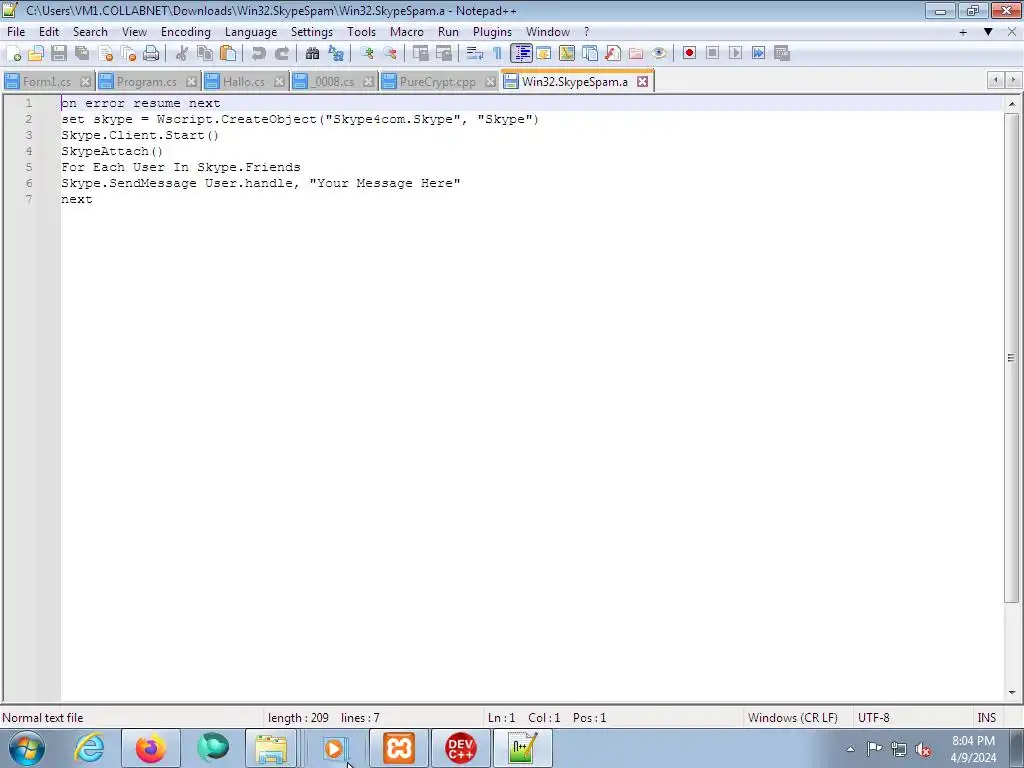Screen dimensions: 1024x768
Task: Run macro multiple times icon
Action: tap(758, 54)
